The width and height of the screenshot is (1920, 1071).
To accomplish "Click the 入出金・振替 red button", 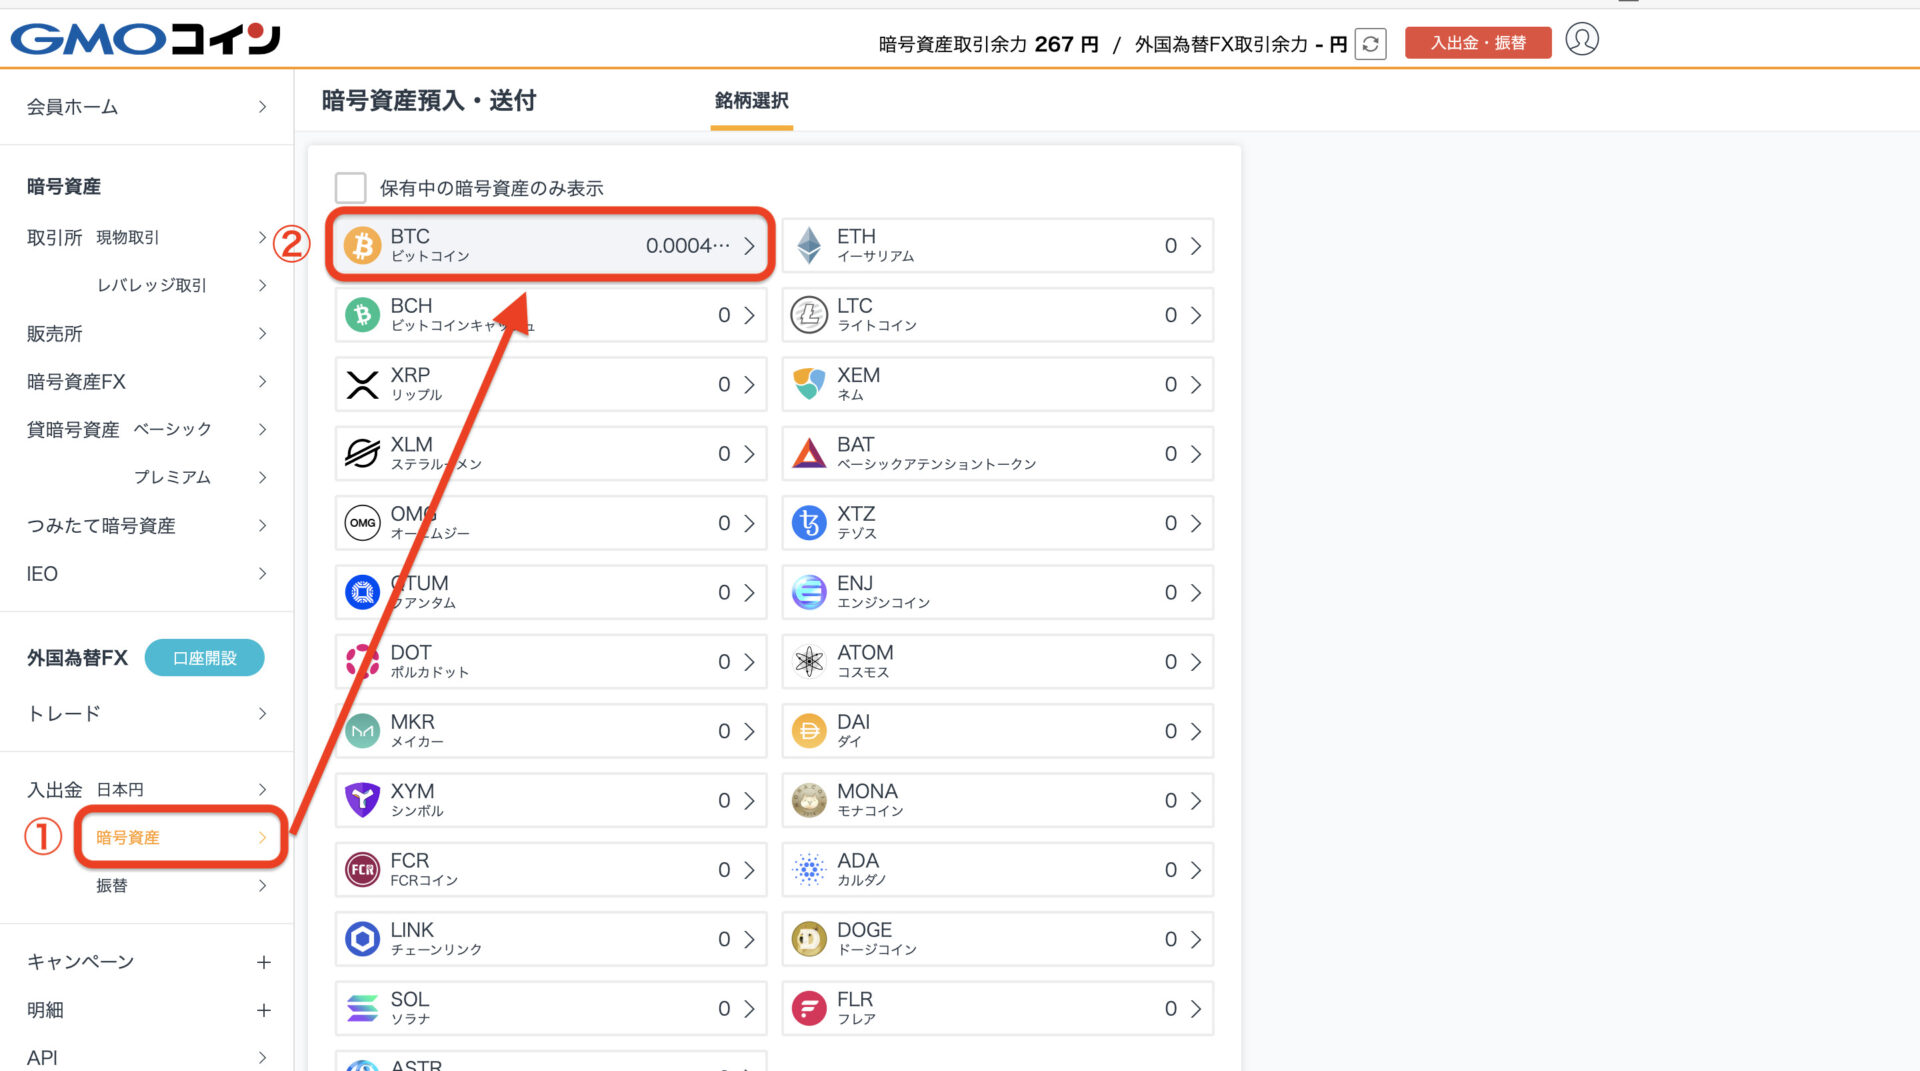I will tap(1478, 43).
